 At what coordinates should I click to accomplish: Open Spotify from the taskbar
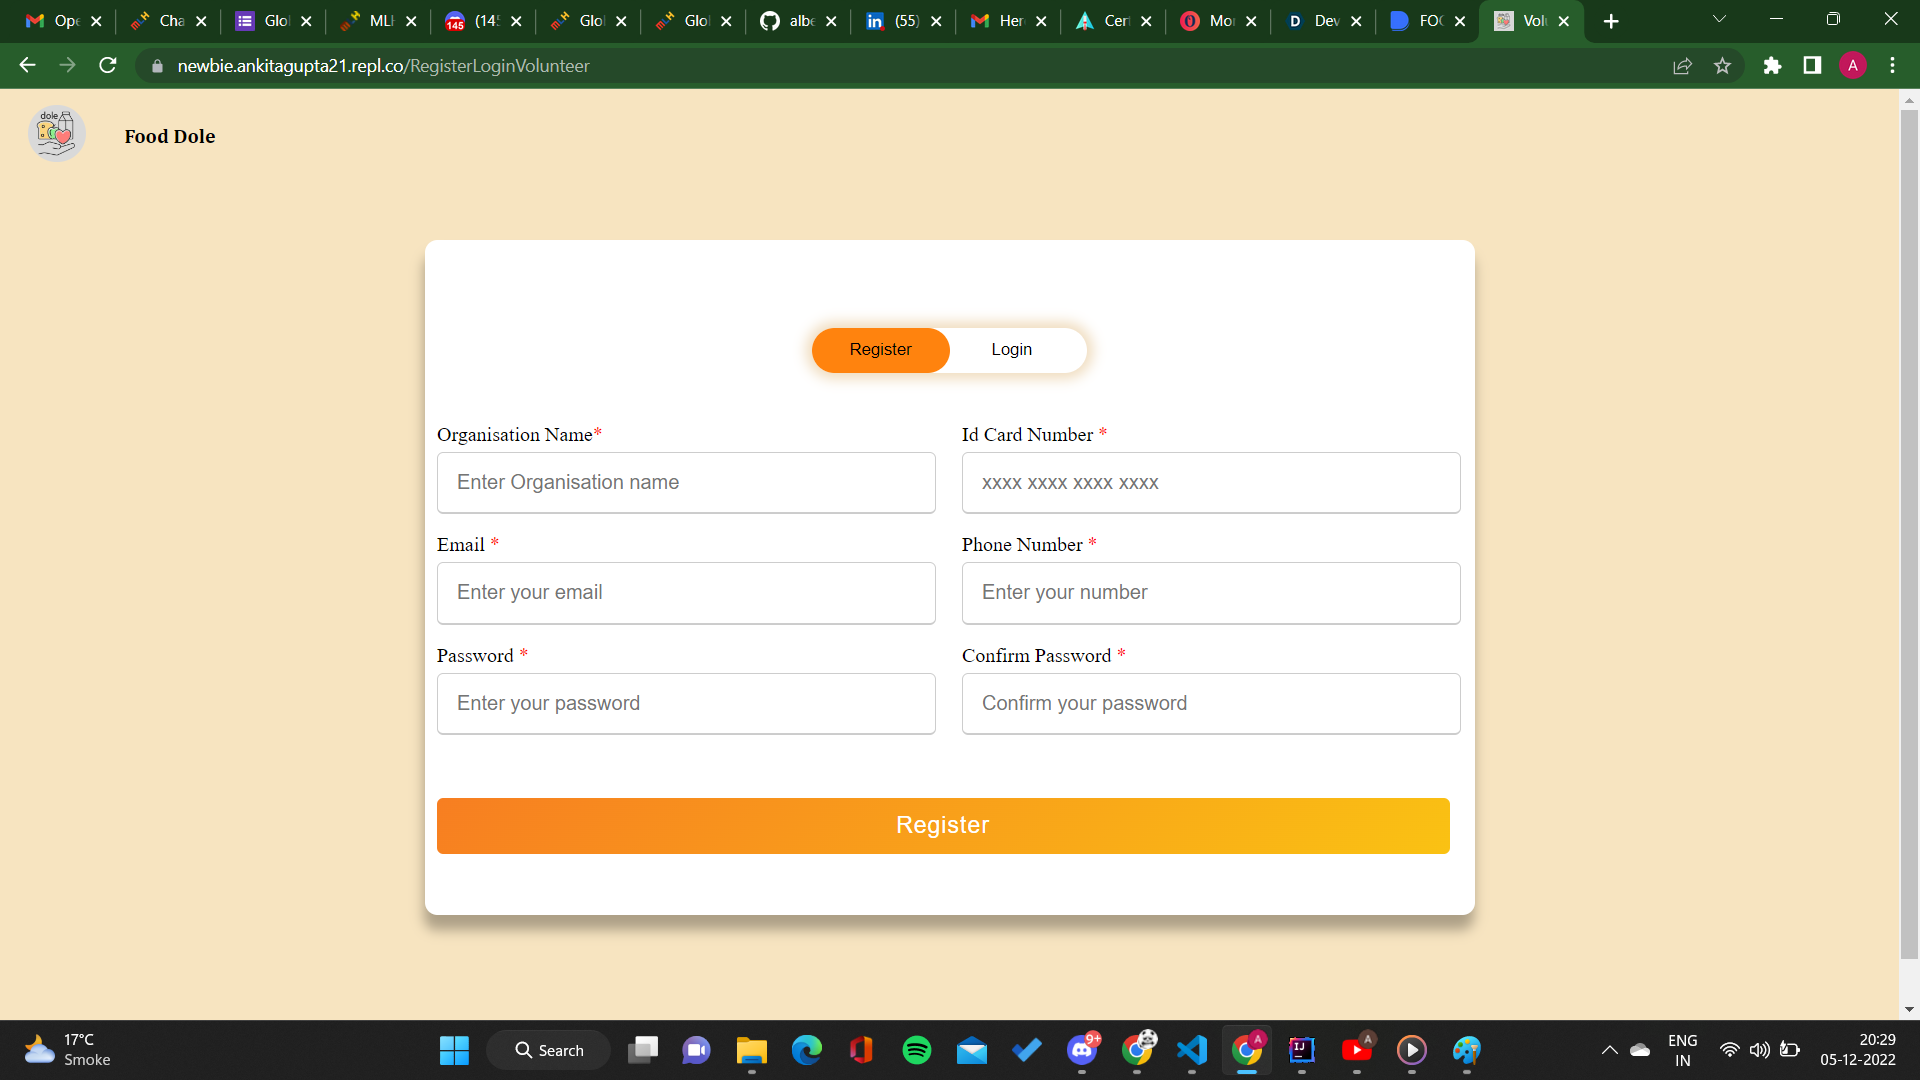[916, 1050]
